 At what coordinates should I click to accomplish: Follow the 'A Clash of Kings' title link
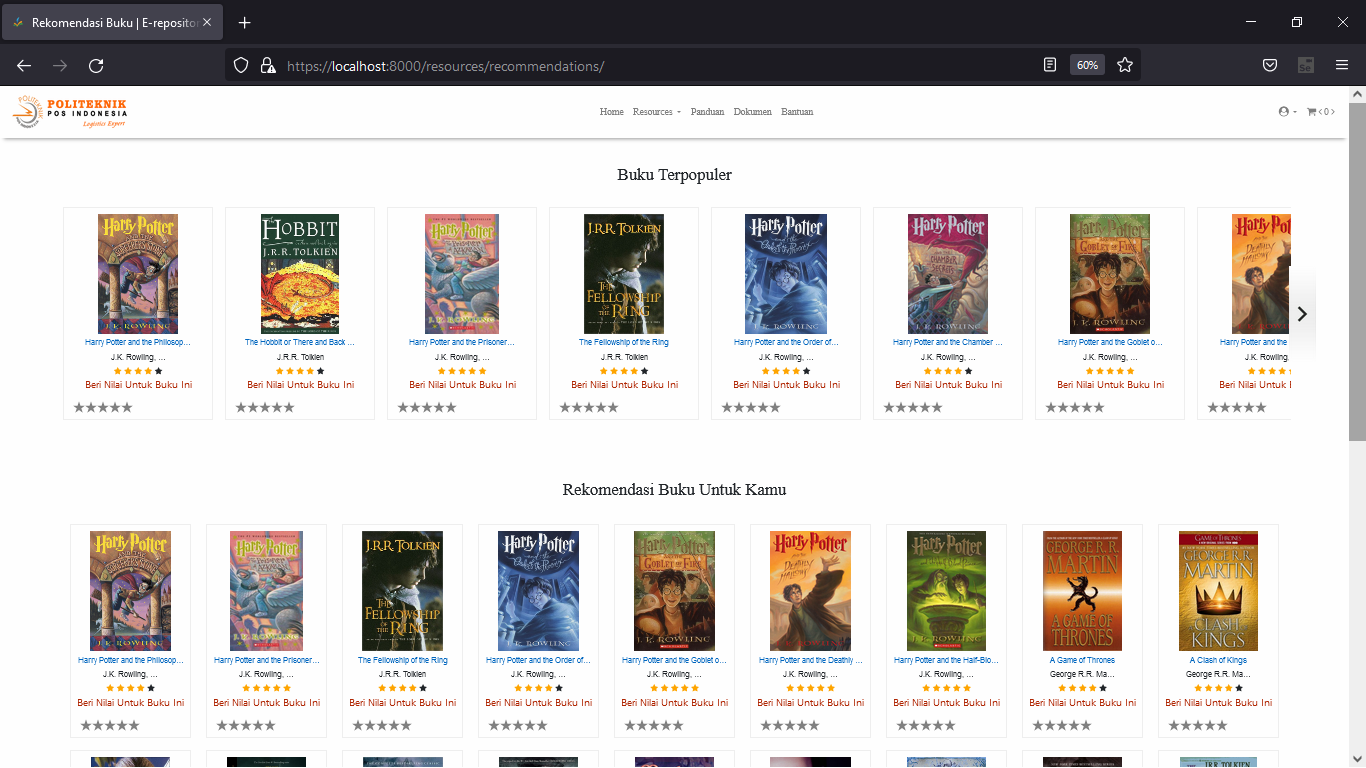pos(1219,660)
